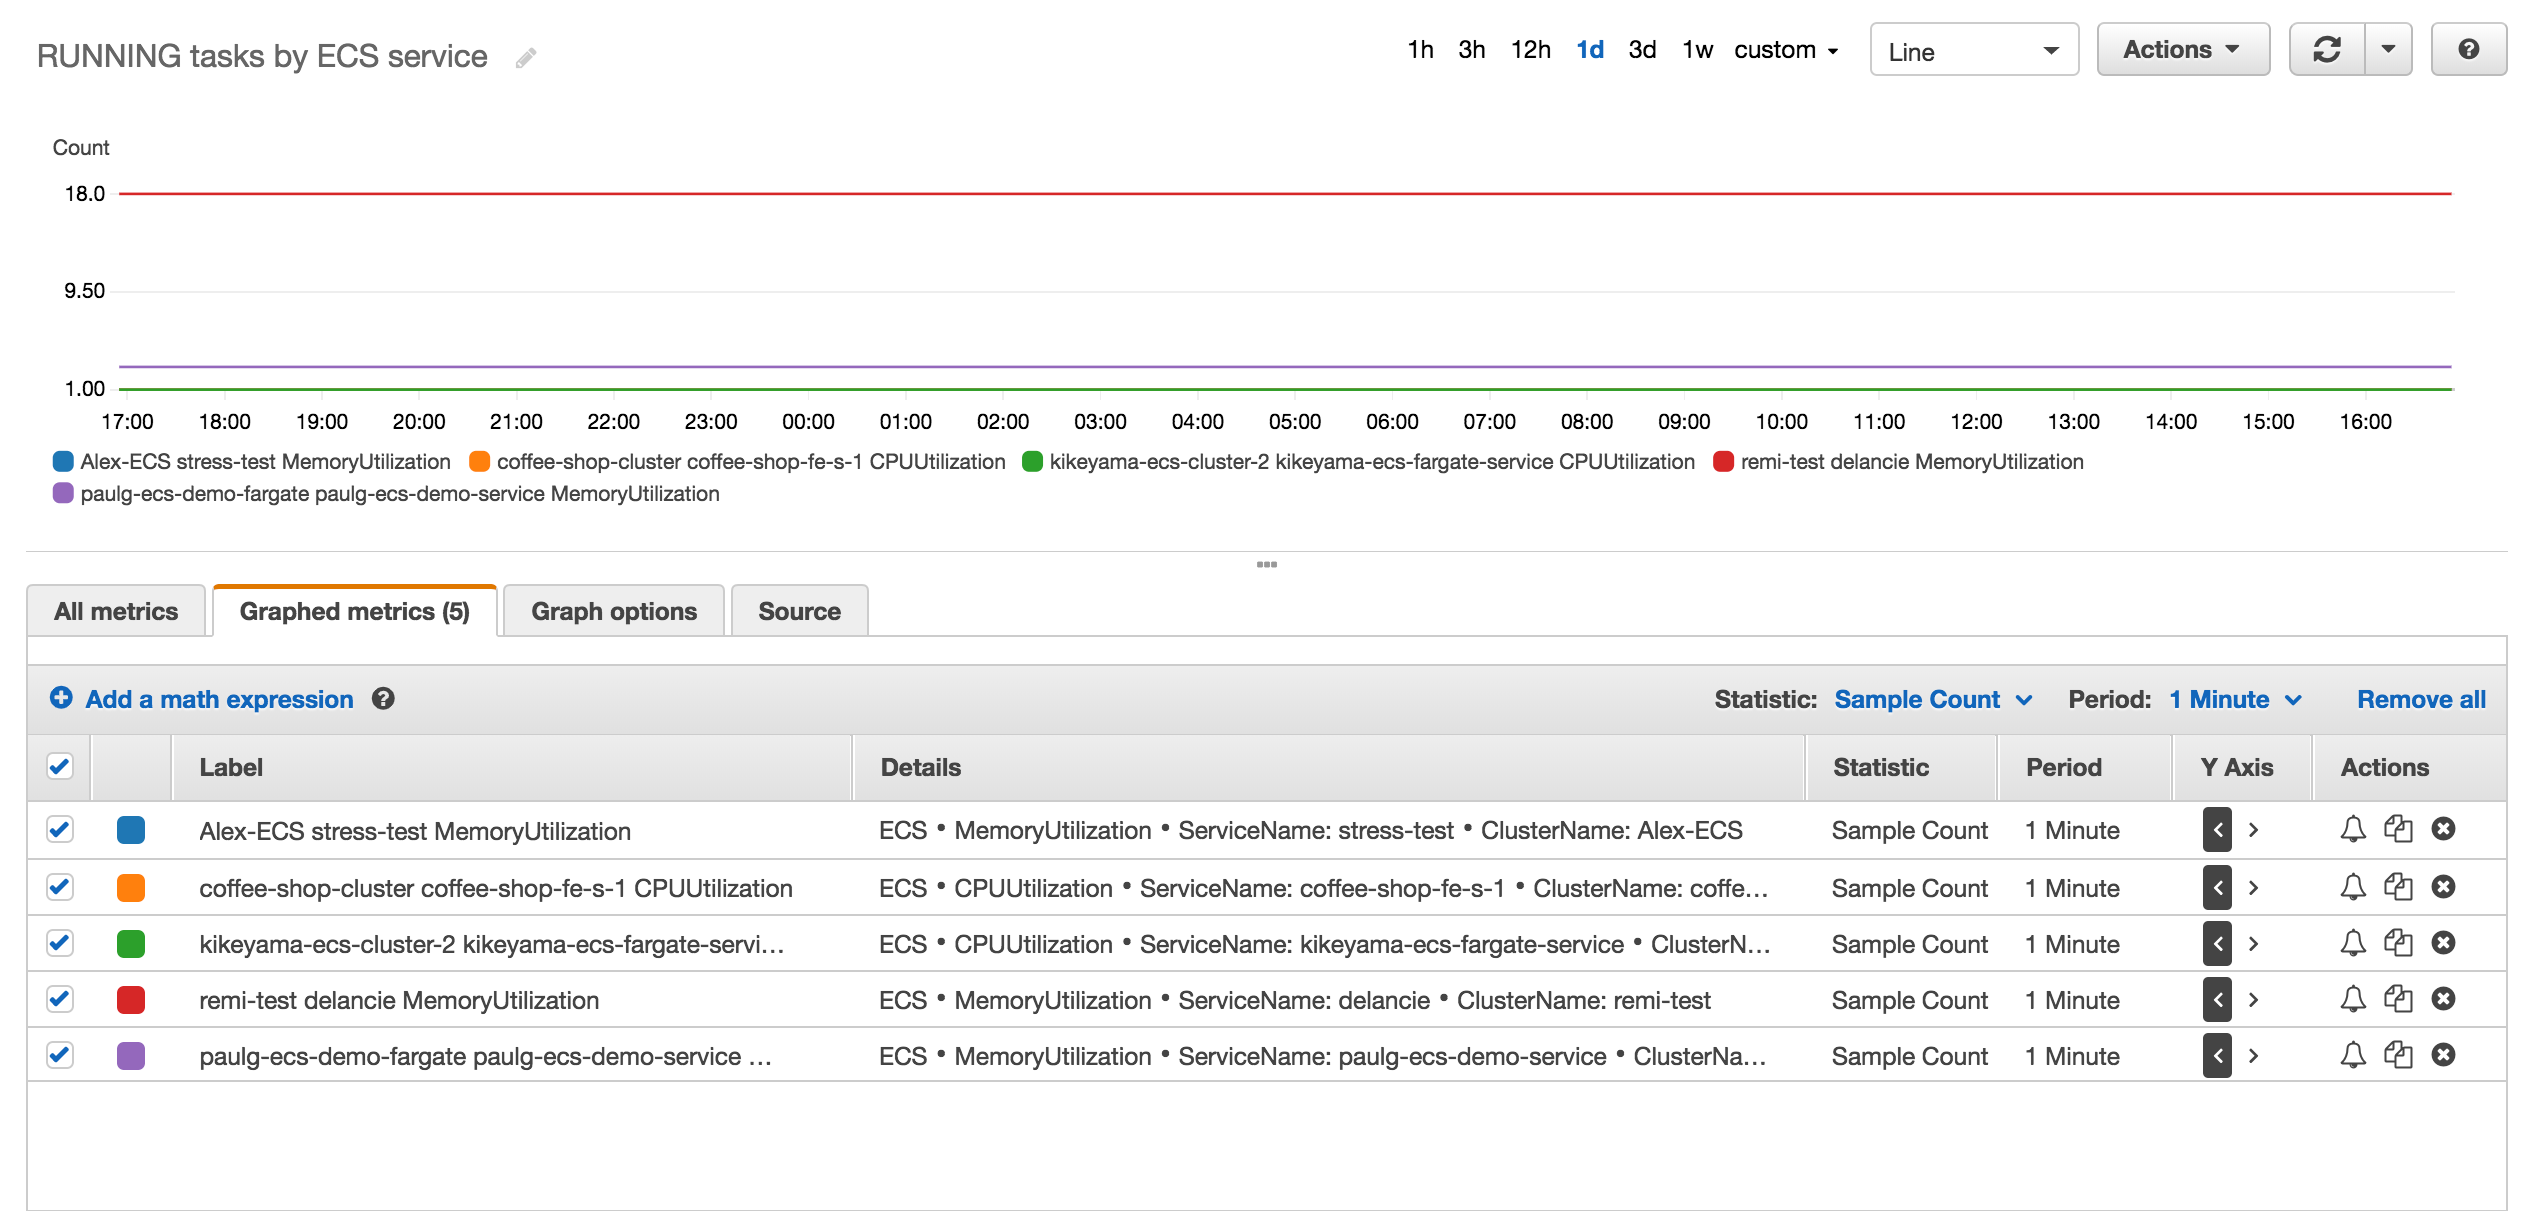Uncheck the remi-test delancie MemoryUtilization row
Viewport: 2543px width, 1223px height.
point(59,999)
